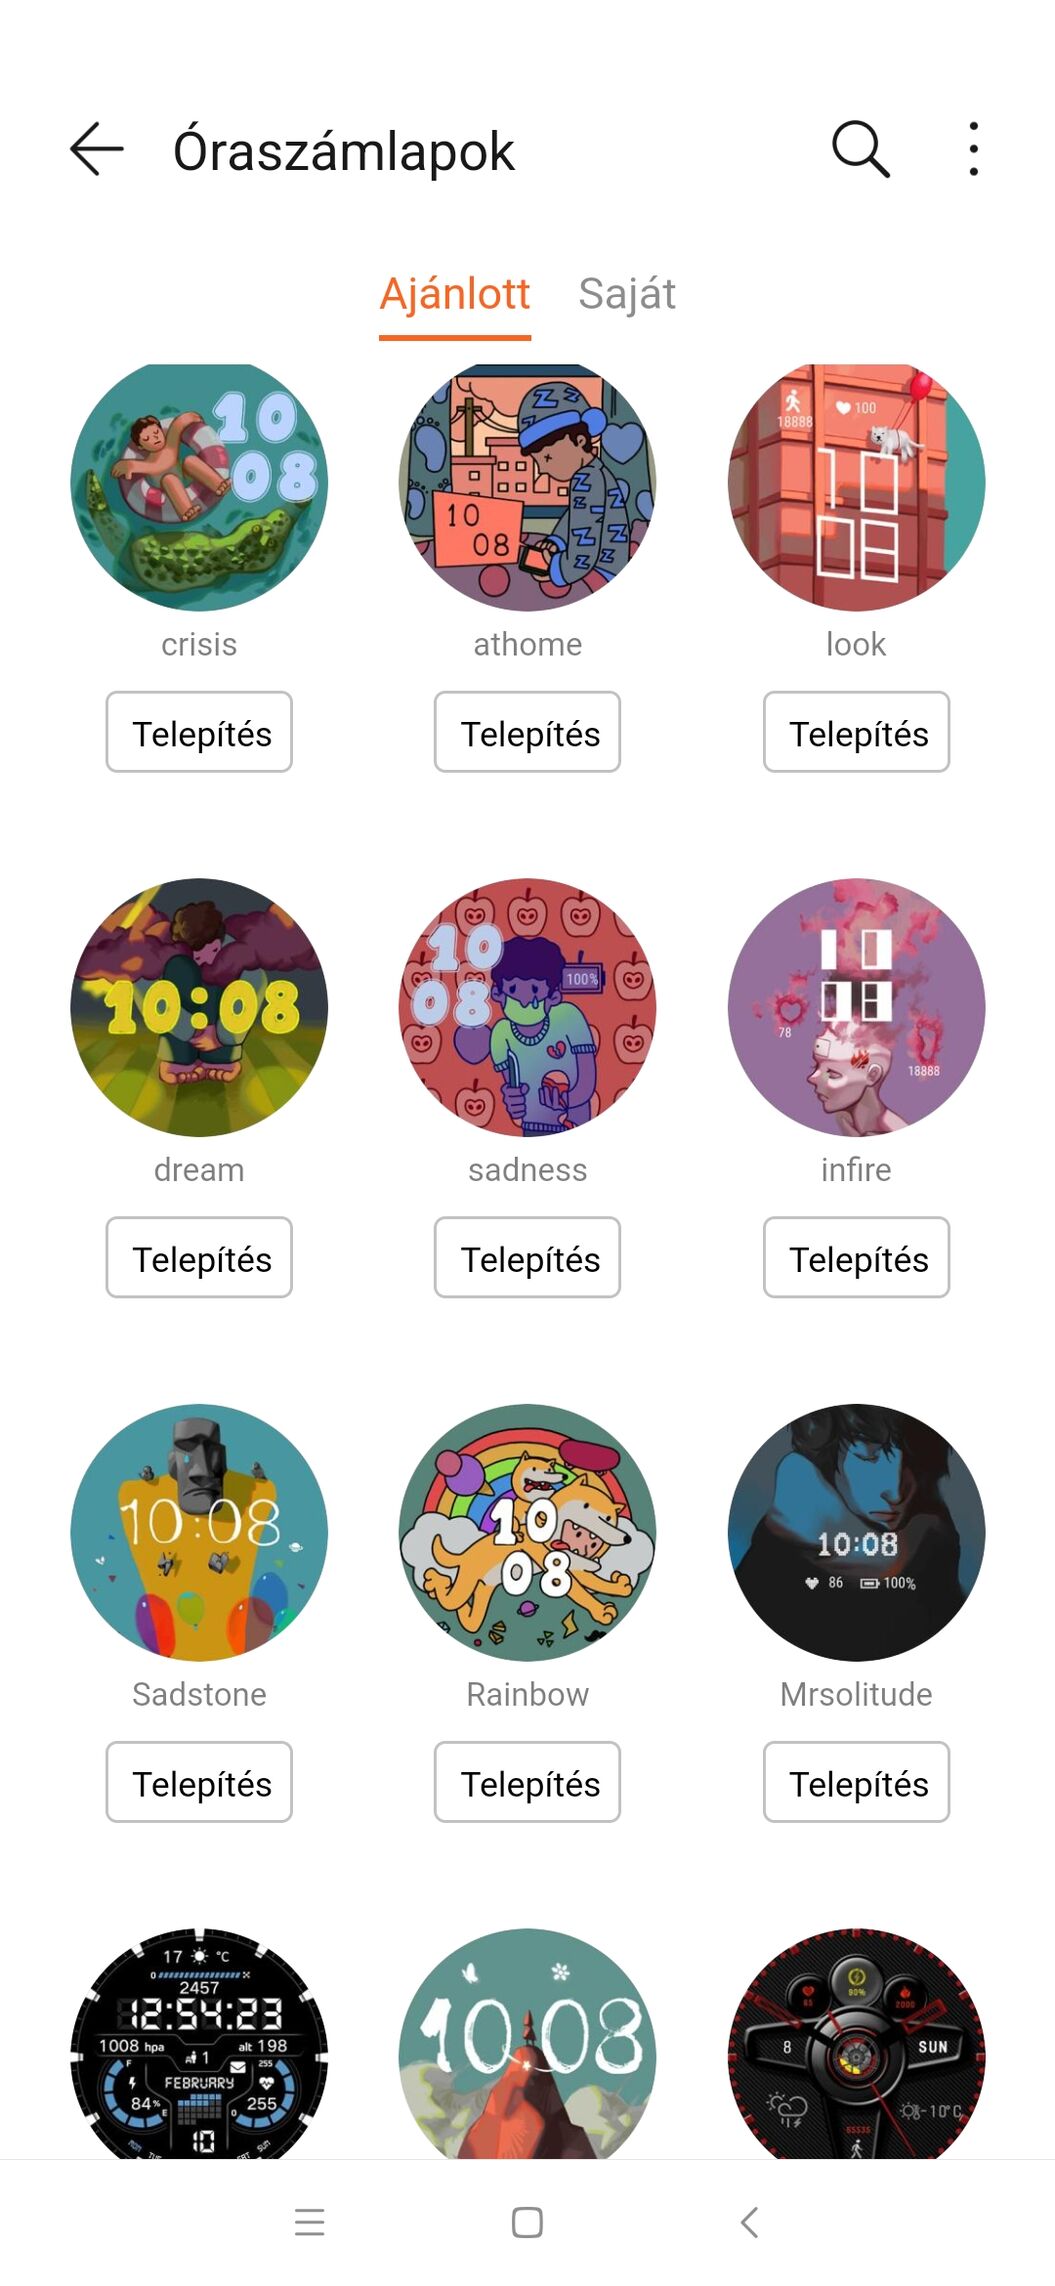Tap Telepítés under Mrsolitude
This screenshot has width=1055, height=2286.
[x=856, y=1782]
